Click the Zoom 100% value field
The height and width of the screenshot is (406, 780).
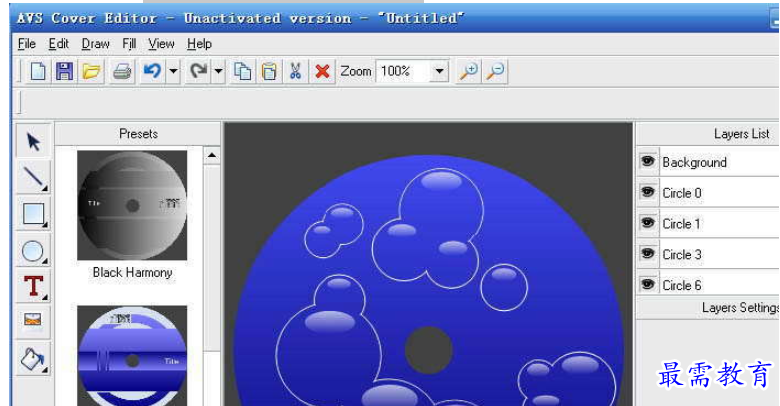pos(403,71)
